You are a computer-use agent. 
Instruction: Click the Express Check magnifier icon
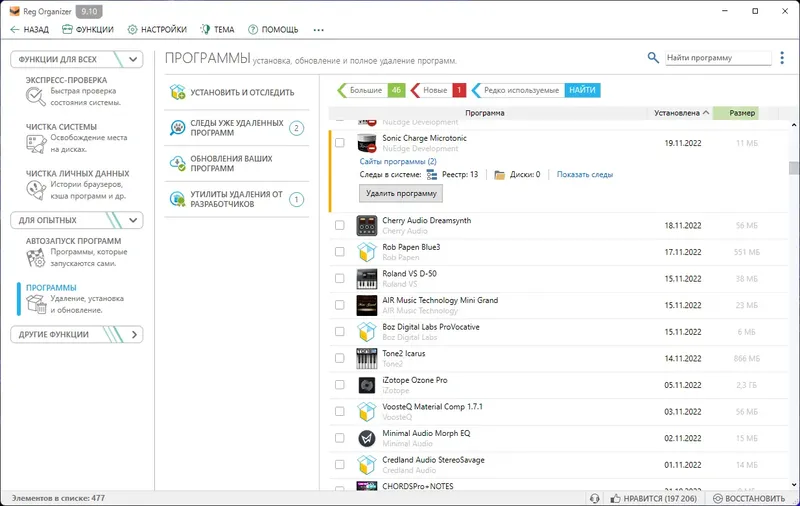point(36,96)
